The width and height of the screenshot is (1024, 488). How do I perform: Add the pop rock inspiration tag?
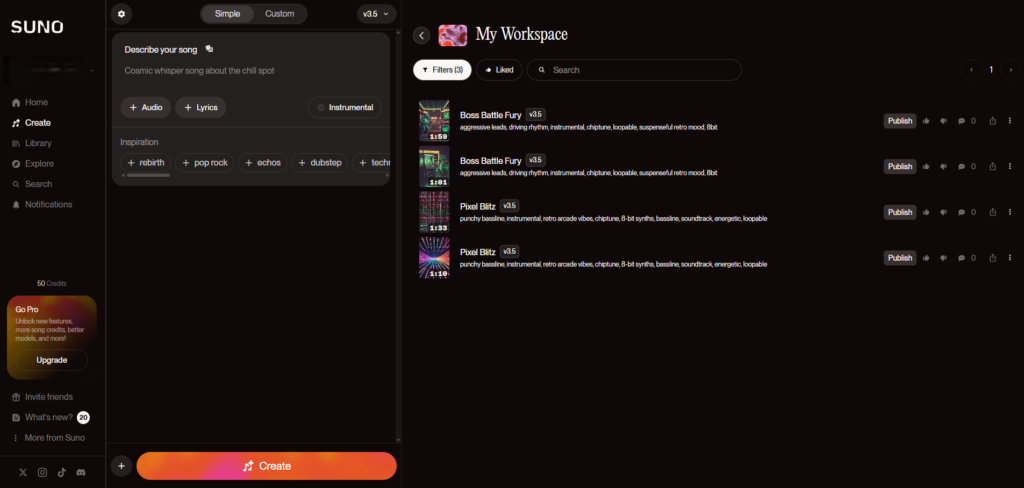coord(205,163)
